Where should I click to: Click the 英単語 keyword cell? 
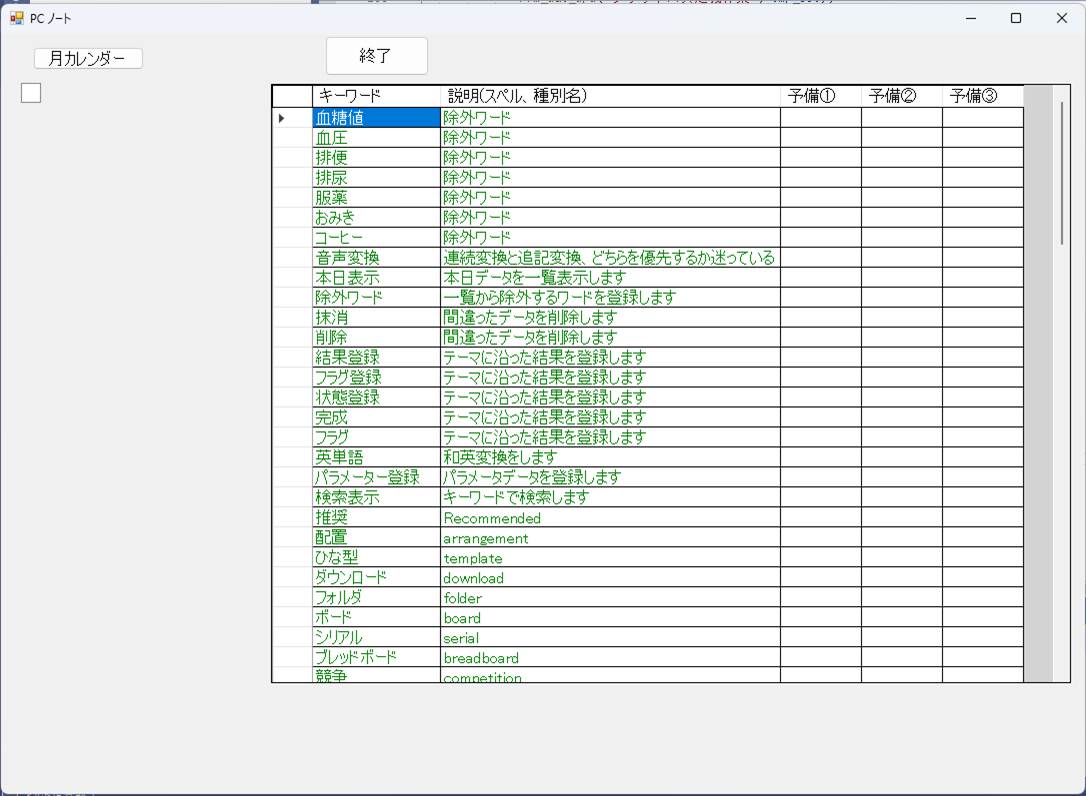(376, 458)
